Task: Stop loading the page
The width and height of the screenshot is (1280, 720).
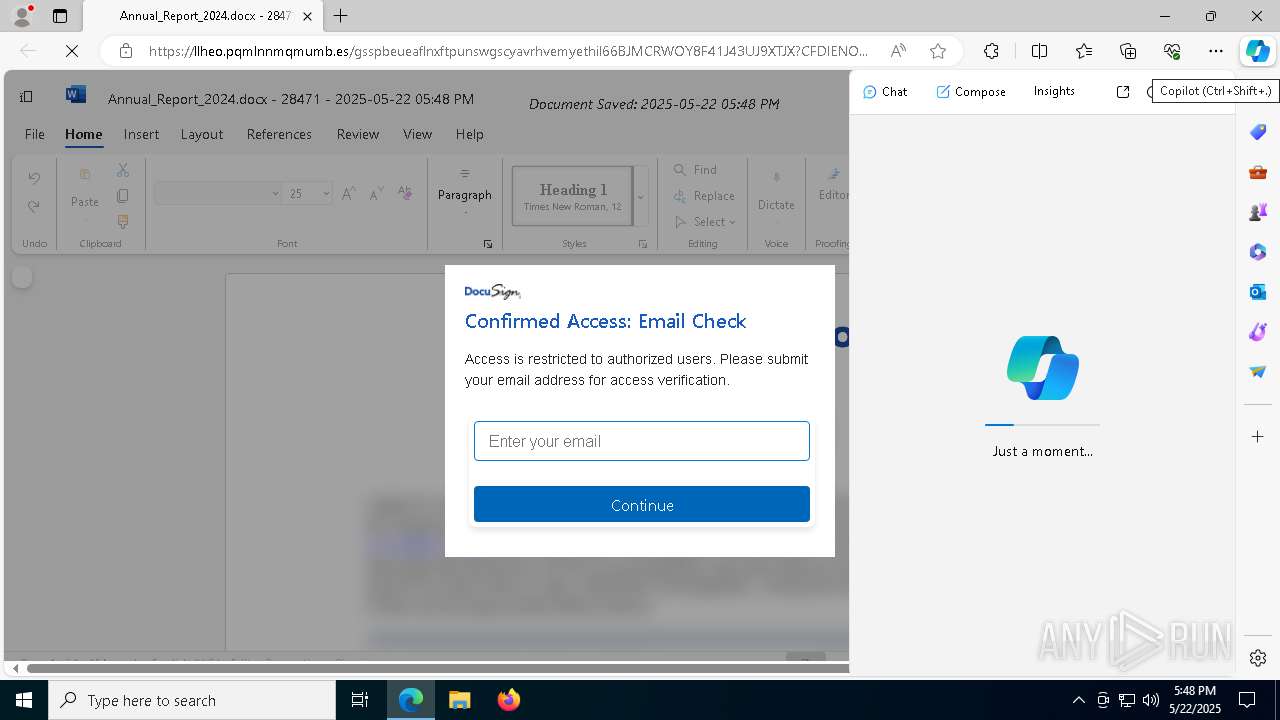Action: 72,51
